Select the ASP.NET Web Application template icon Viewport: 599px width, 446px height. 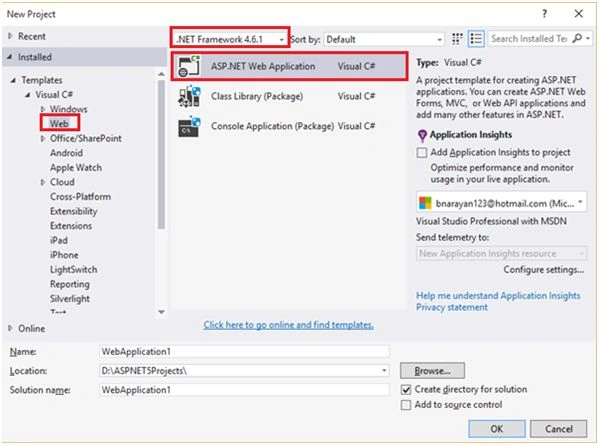point(189,66)
